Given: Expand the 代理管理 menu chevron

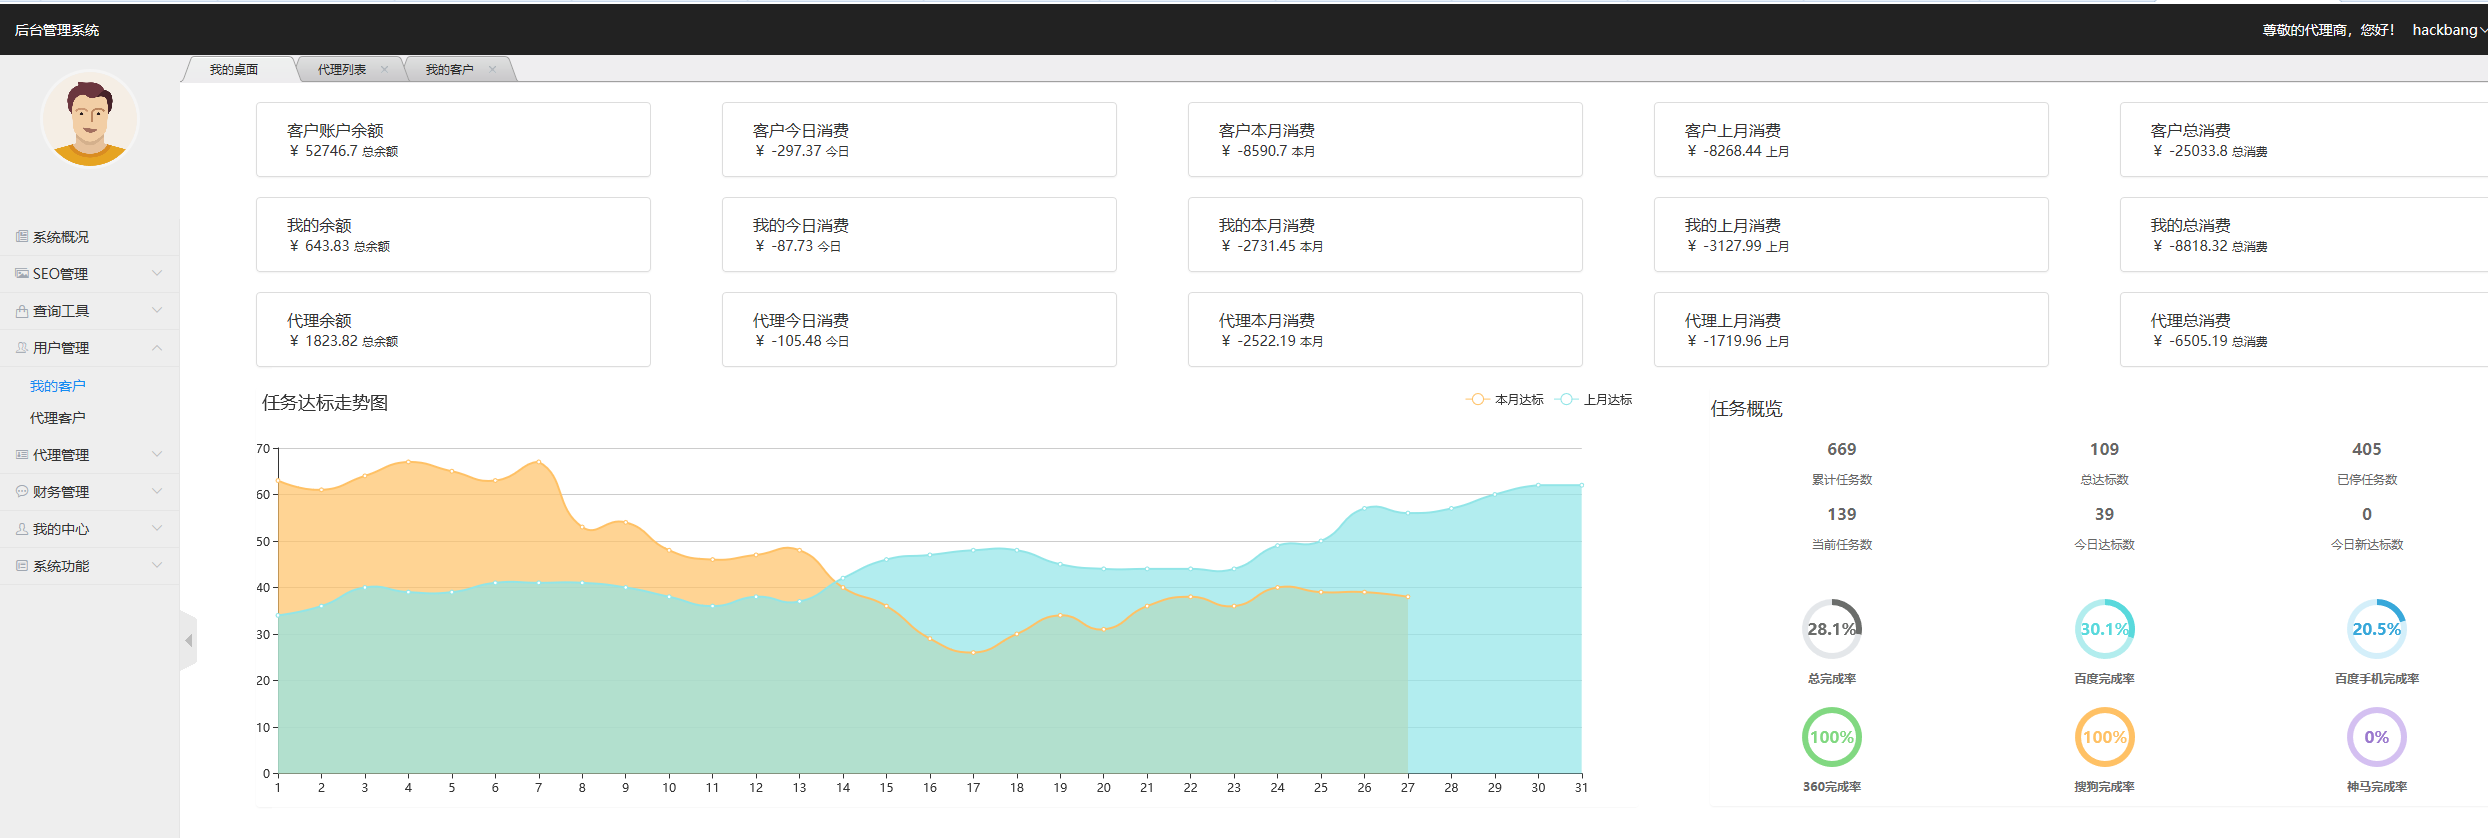Looking at the screenshot, I should pyautogui.click(x=157, y=455).
